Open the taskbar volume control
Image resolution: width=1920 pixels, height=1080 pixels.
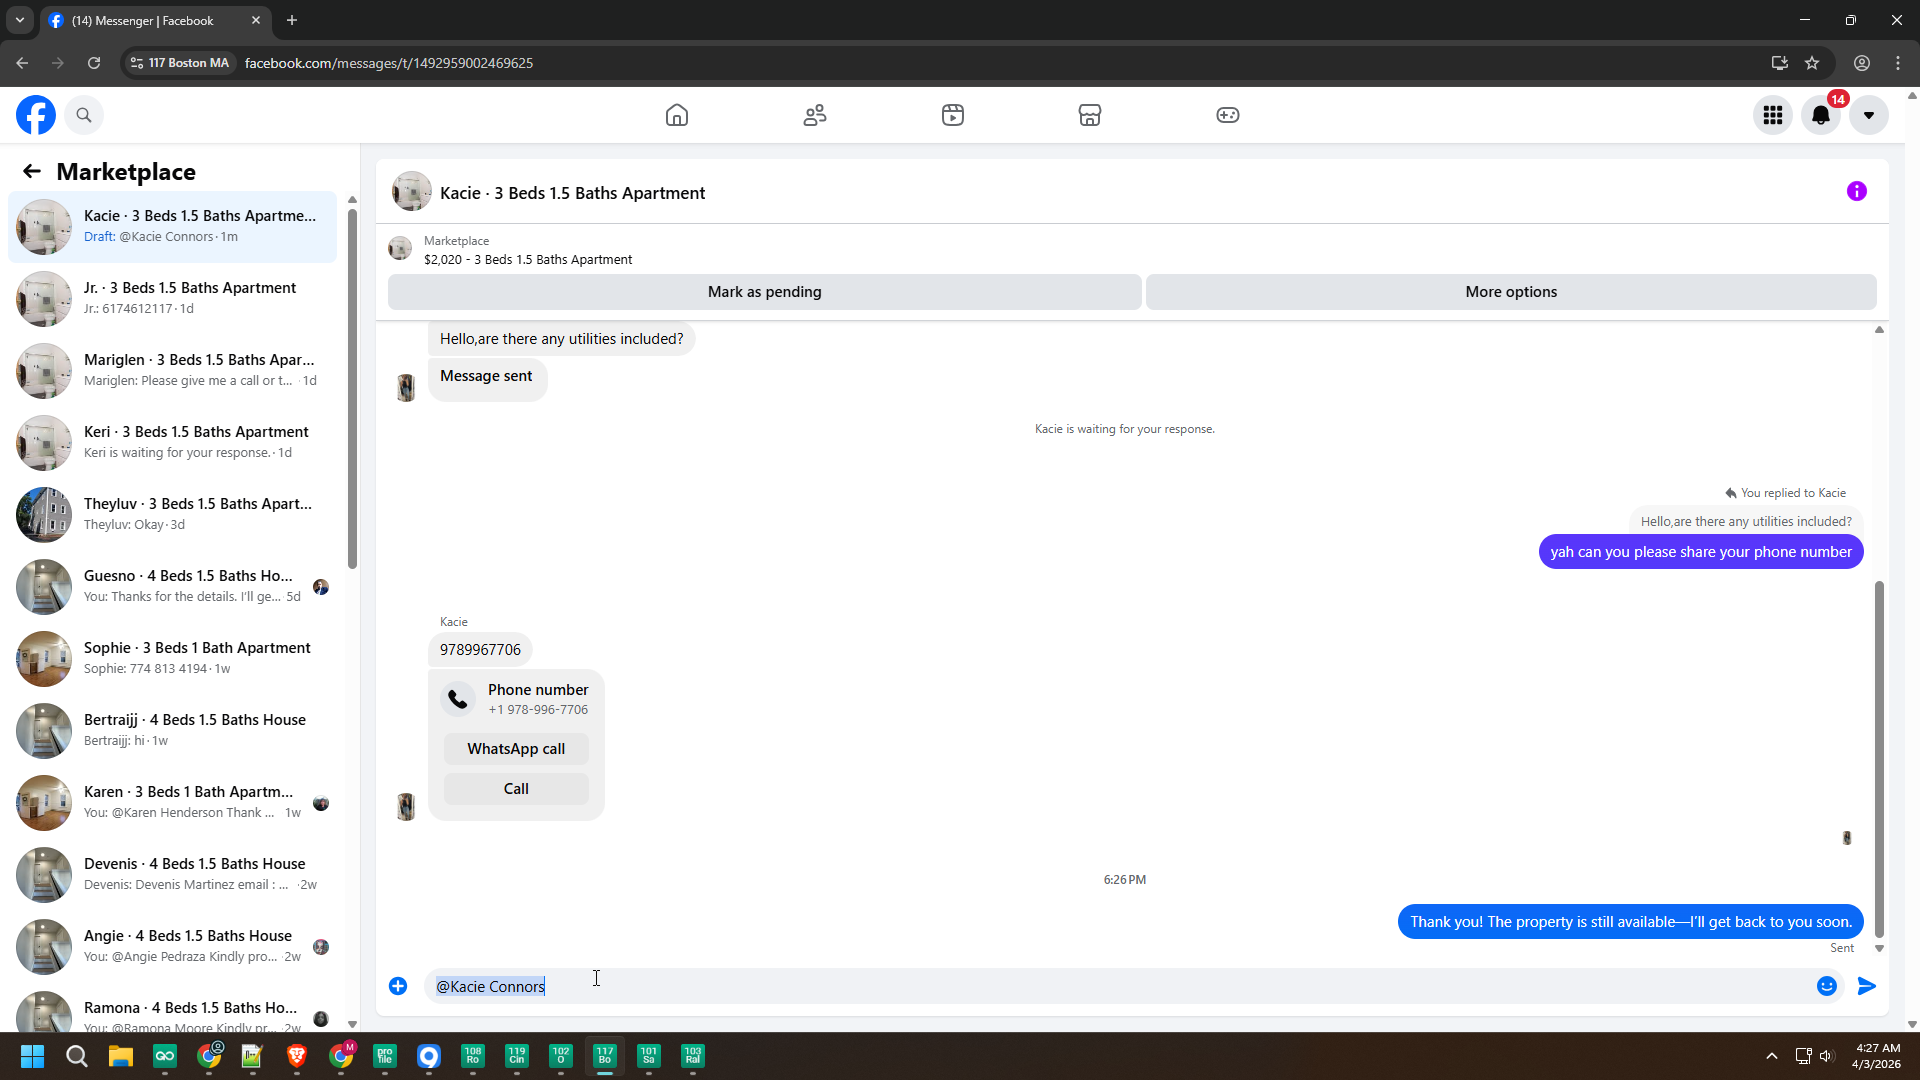[1827, 1056]
